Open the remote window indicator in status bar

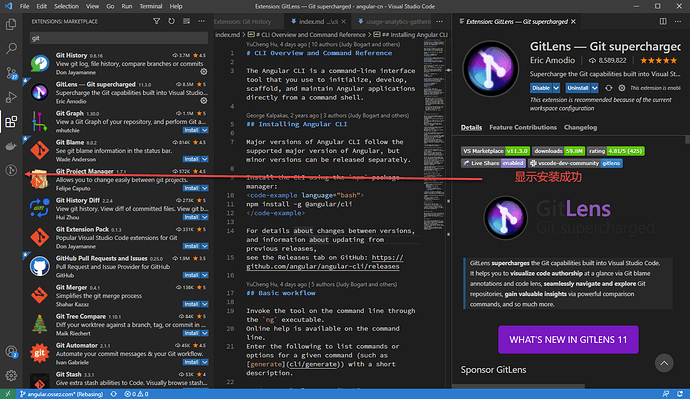pos(8,394)
